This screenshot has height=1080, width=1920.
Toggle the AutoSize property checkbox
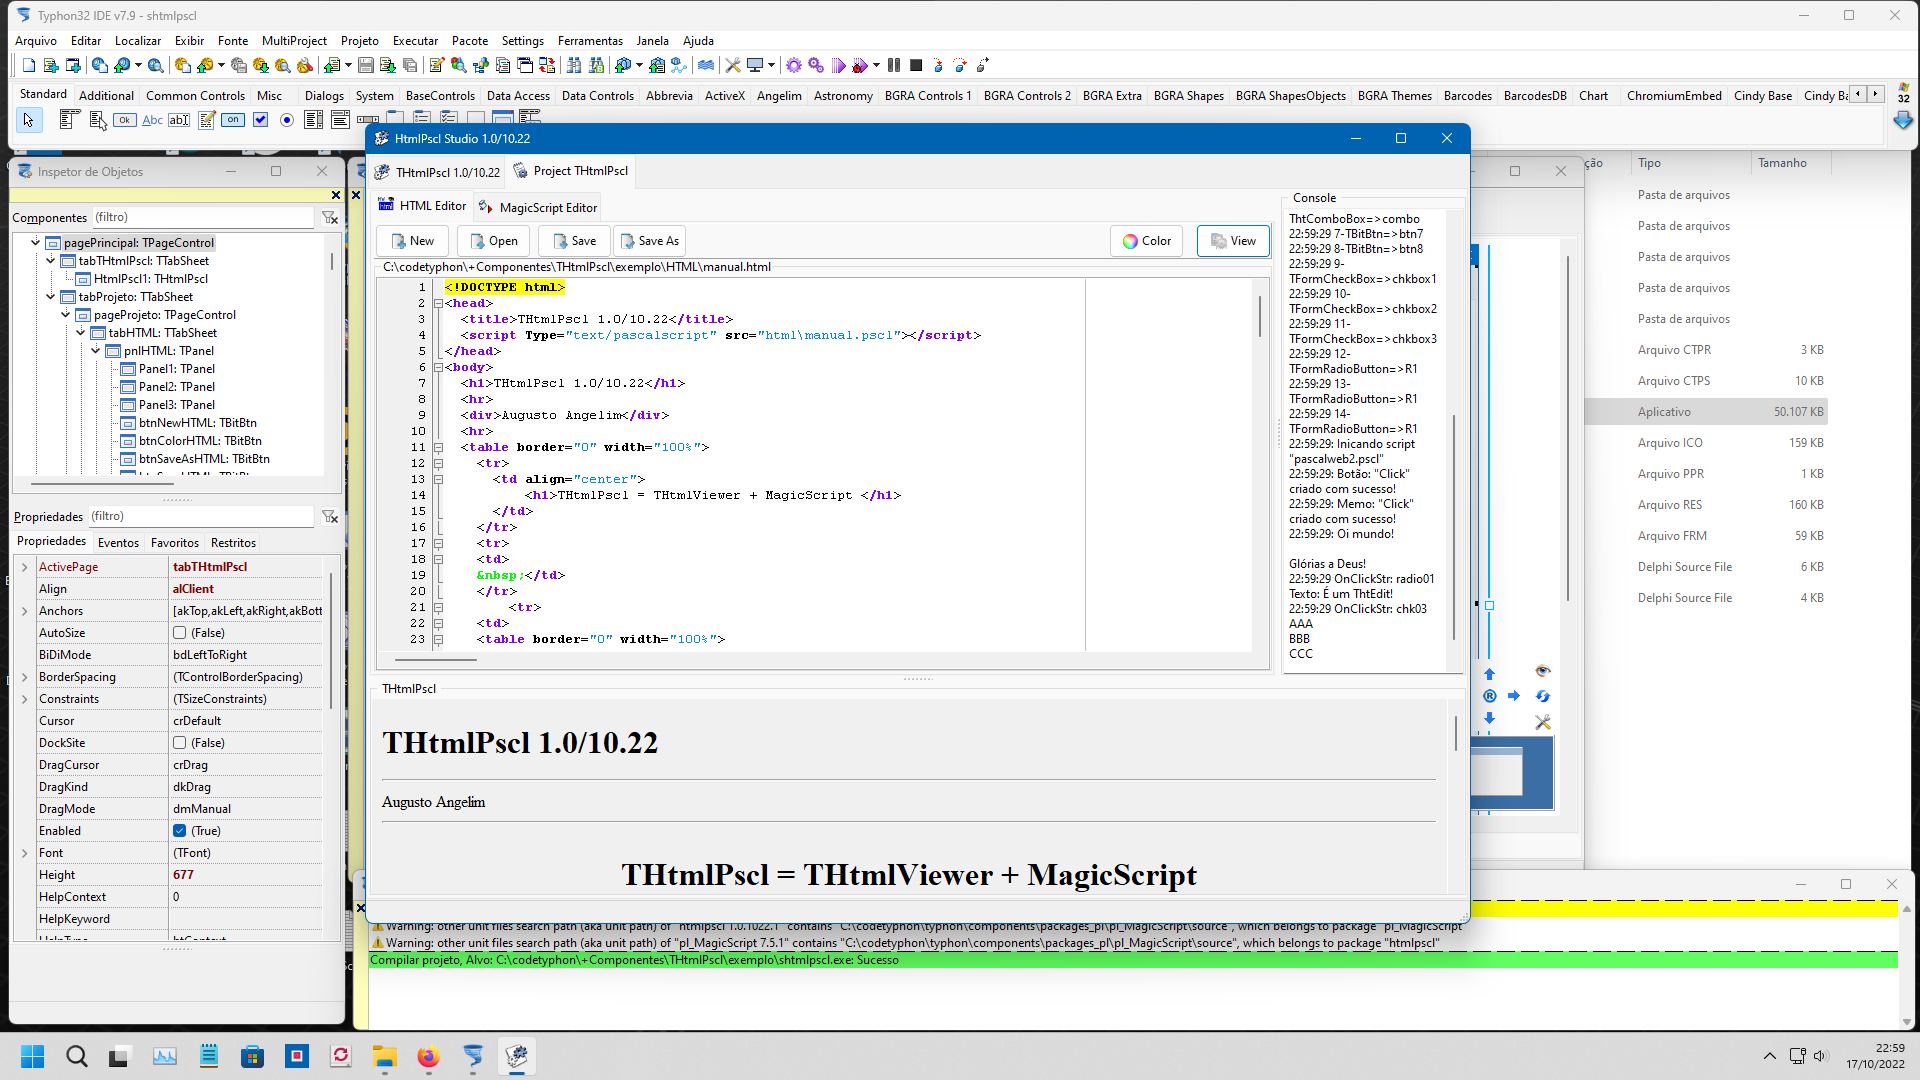[x=180, y=633]
